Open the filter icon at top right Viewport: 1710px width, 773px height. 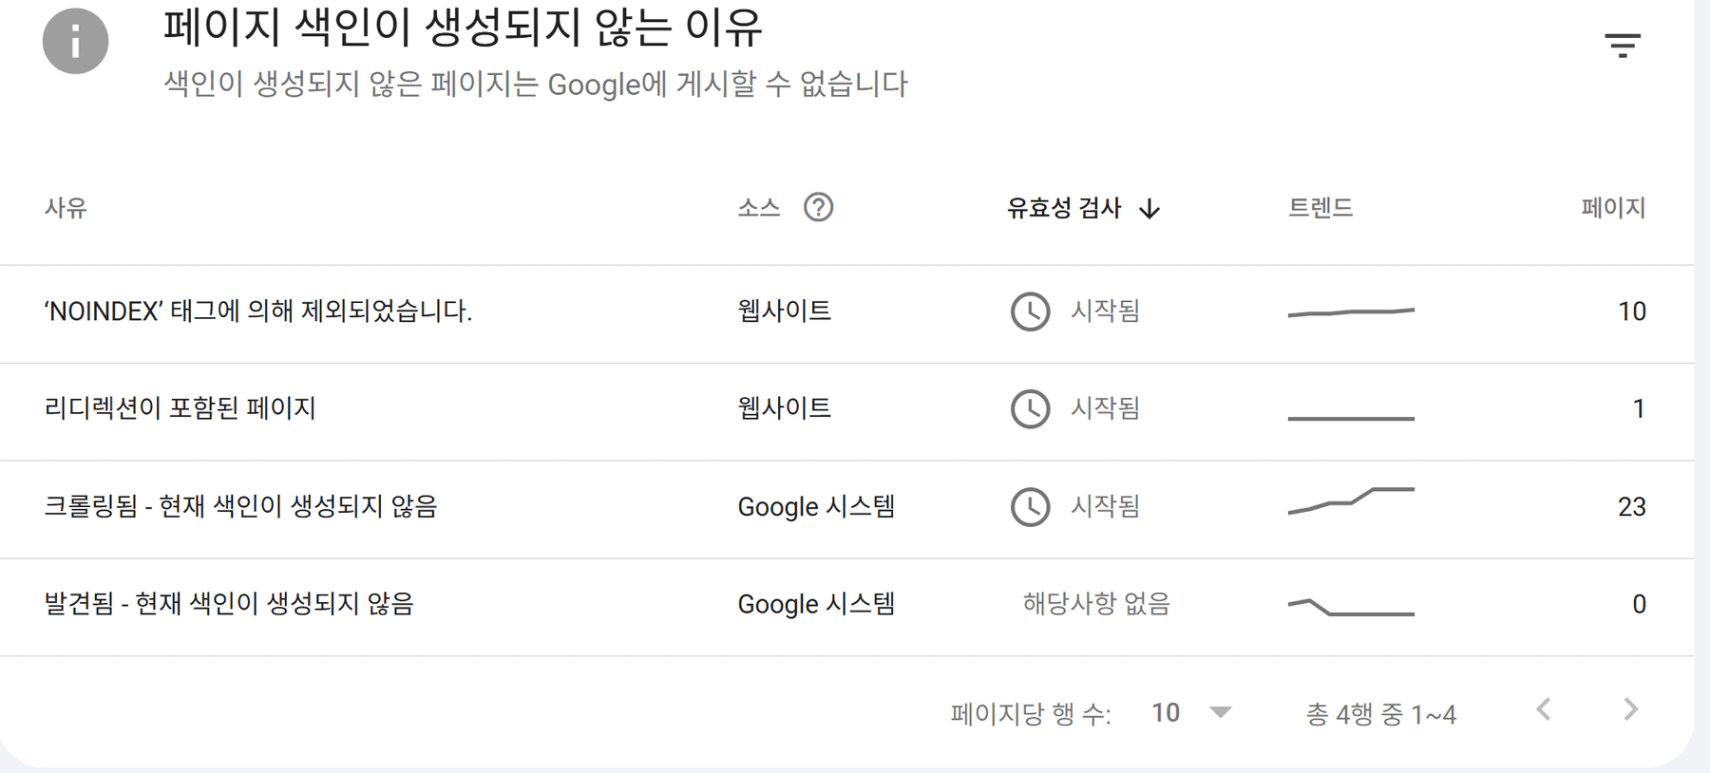1622,45
